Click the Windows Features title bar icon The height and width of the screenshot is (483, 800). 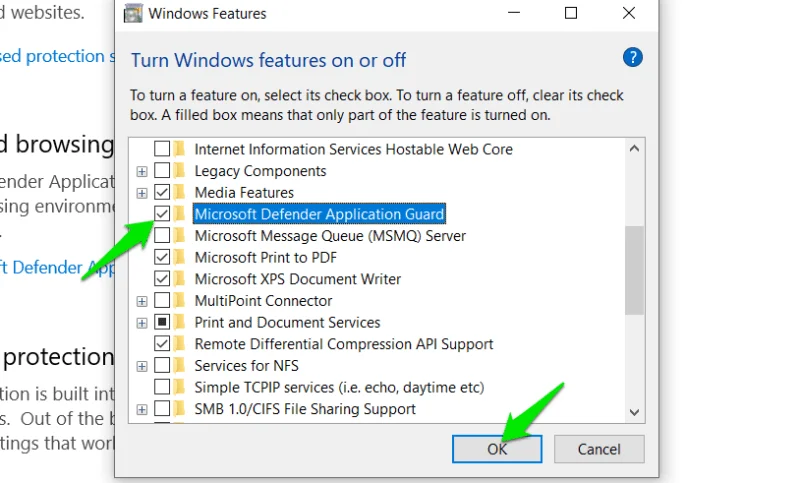coord(133,13)
